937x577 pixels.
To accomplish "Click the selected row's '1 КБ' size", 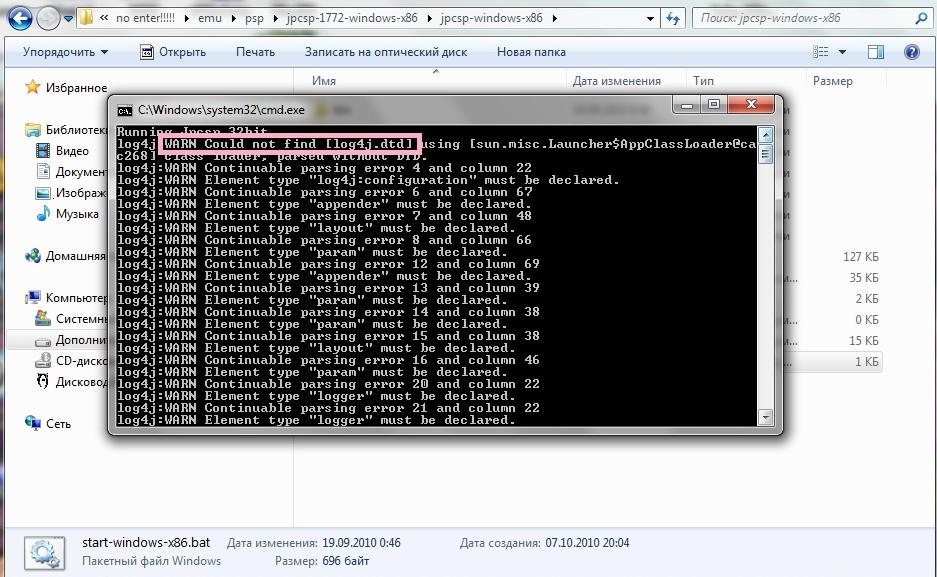I will pyautogui.click(x=866, y=361).
